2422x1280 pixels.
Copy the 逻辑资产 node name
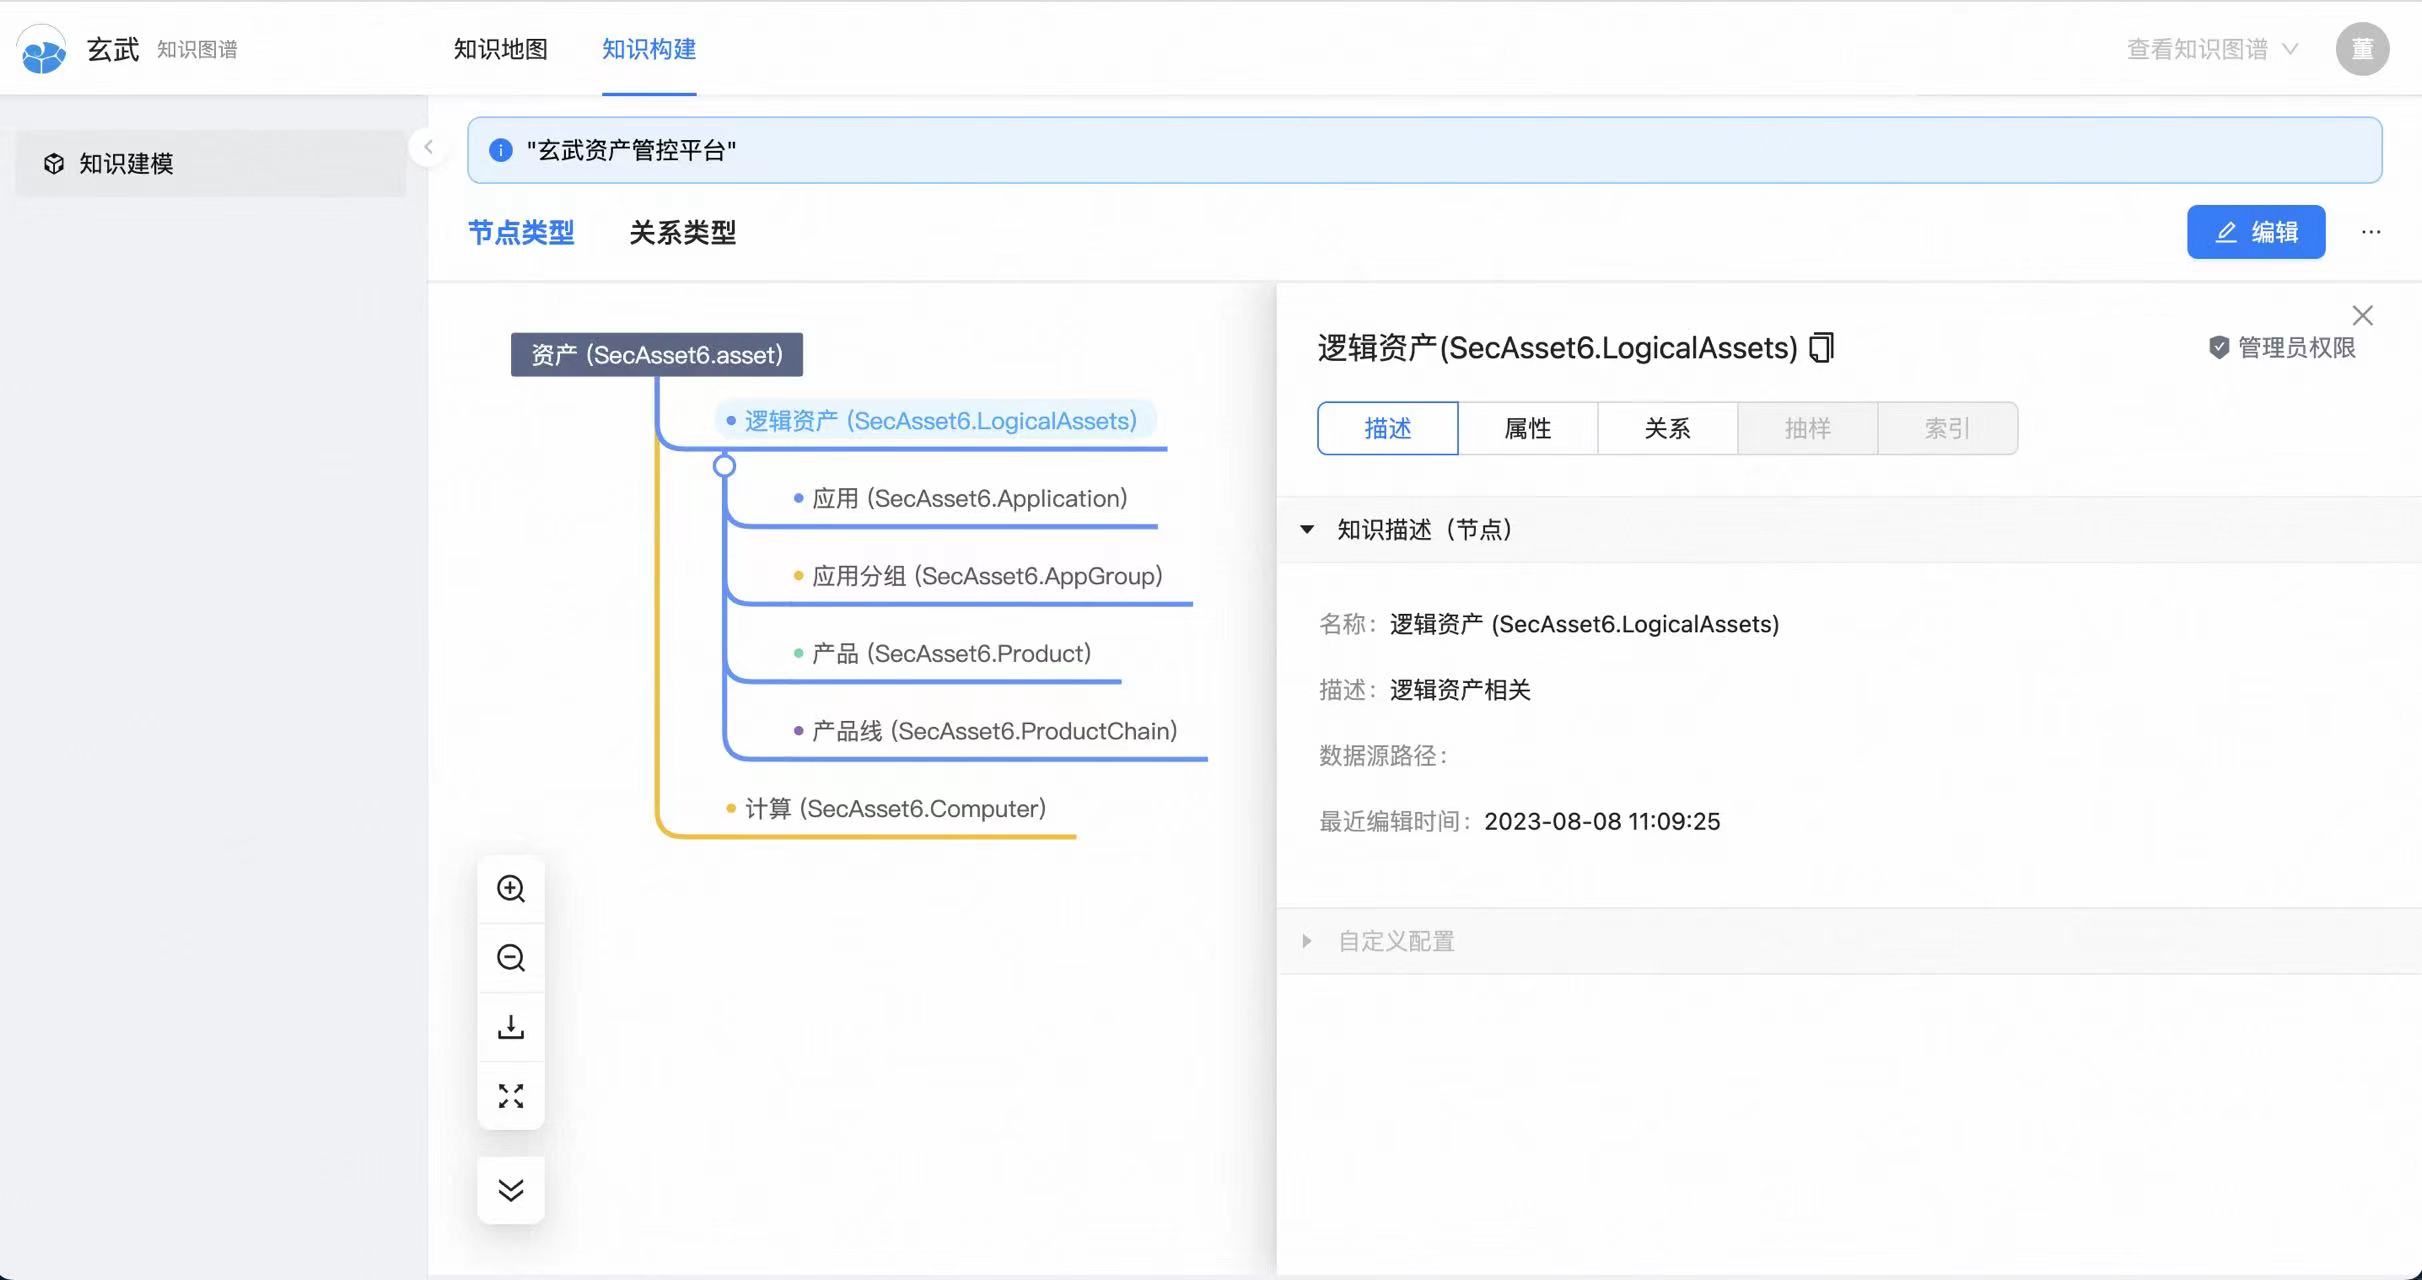point(1822,348)
